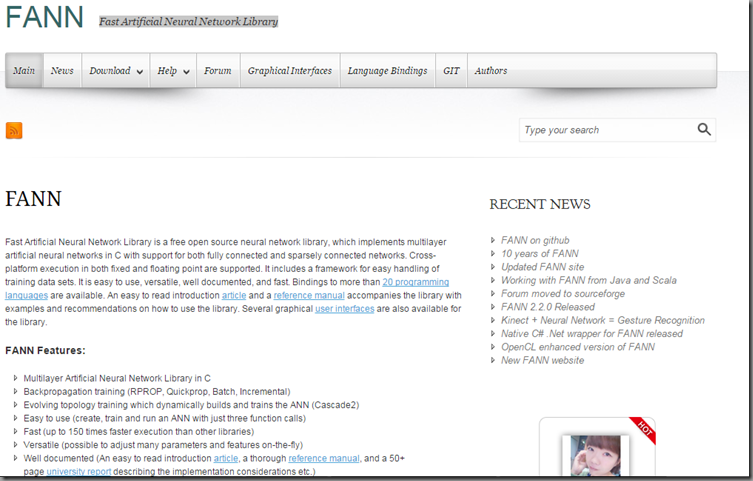Expand the Help menu arrow
753x481 pixels.
pos(186,72)
